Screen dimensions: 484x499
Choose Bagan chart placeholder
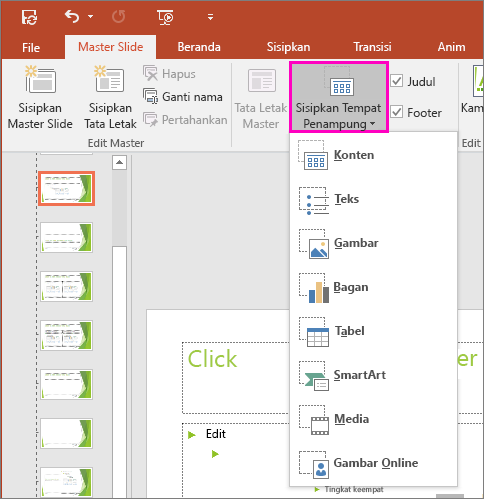click(x=373, y=287)
